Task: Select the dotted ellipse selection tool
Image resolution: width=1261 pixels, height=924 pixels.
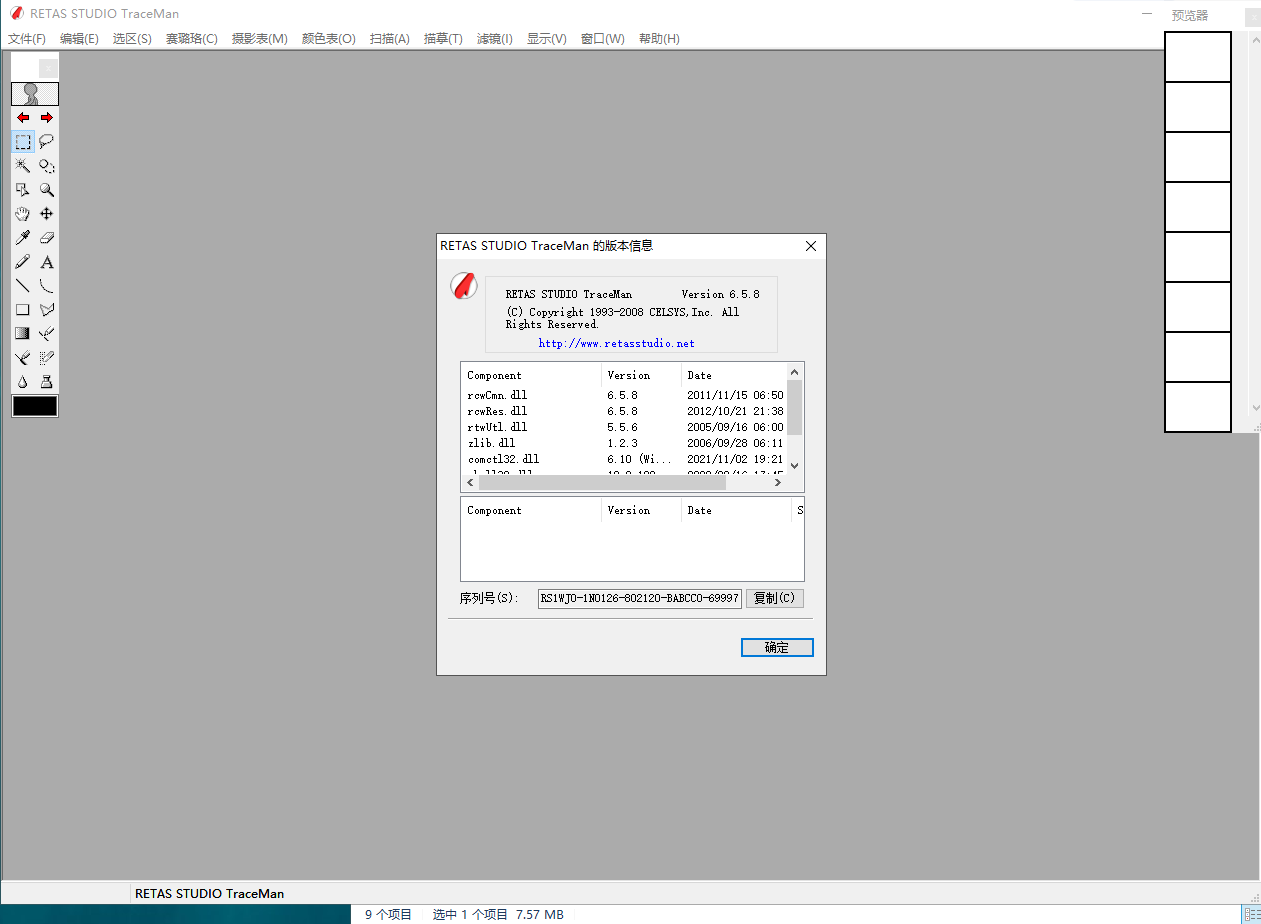Action: coord(47,166)
